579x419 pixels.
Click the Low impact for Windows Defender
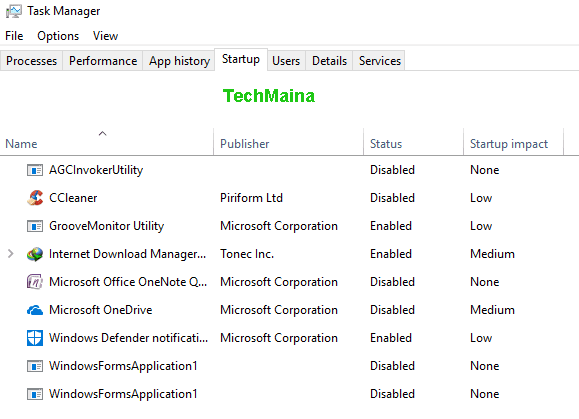tap(481, 338)
